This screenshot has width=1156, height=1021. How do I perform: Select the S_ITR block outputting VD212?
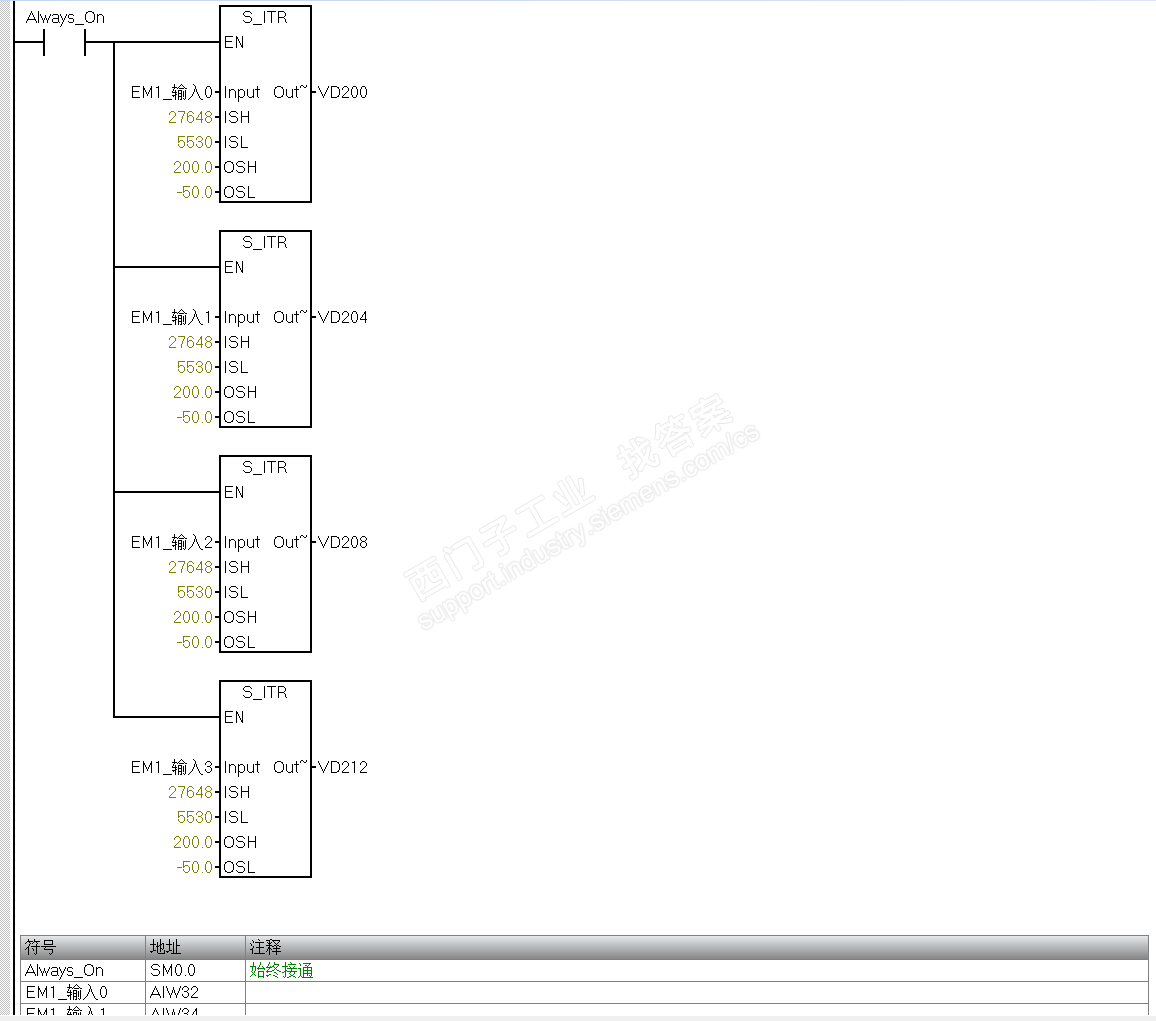point(265,778)
